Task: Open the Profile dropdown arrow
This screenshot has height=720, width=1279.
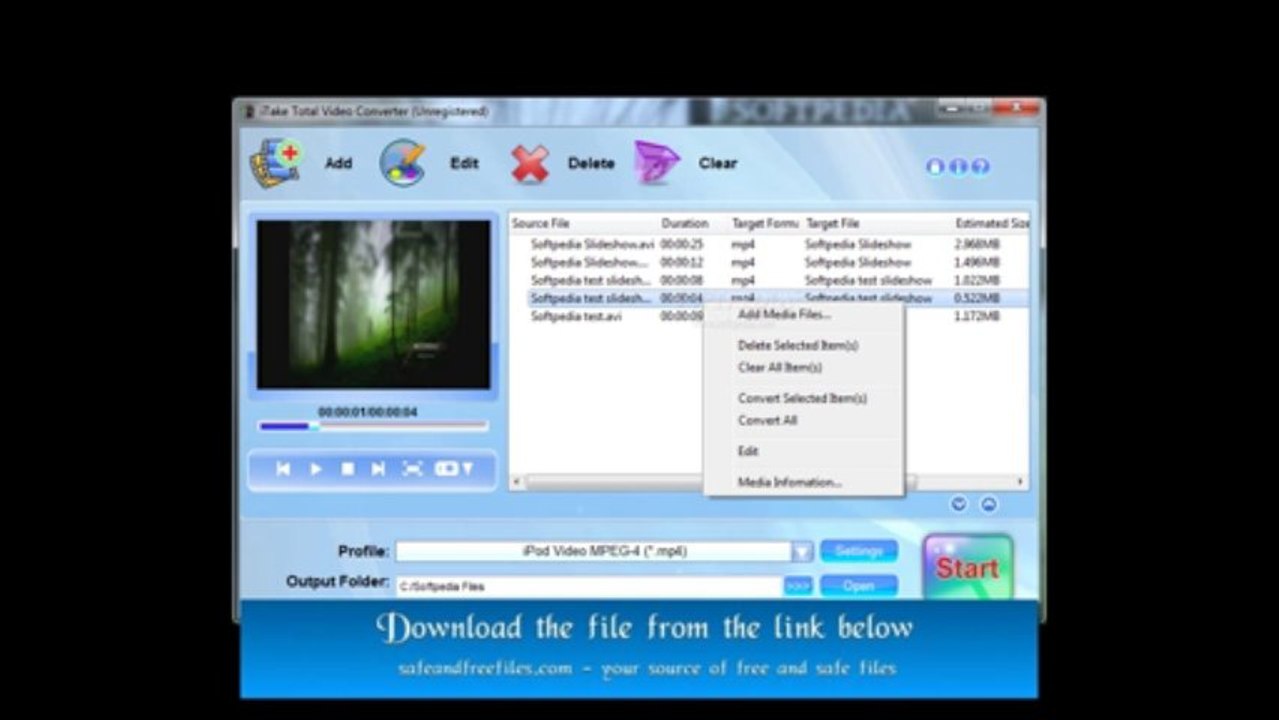Action: [x=802, y=552]
